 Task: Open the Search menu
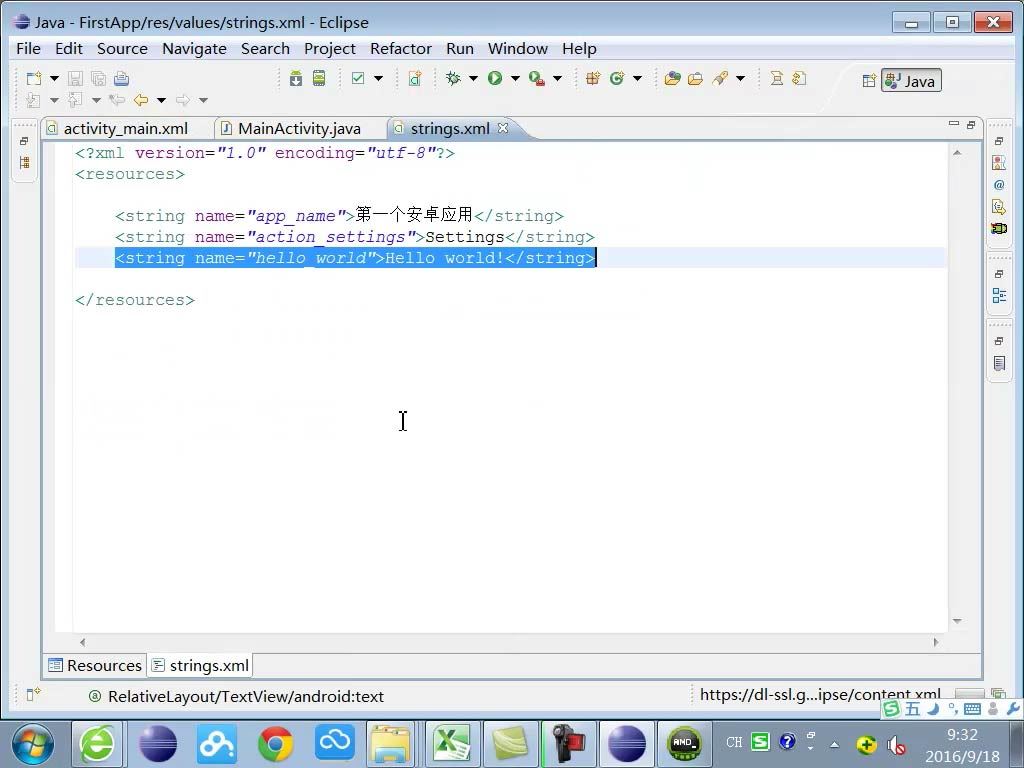click(x=265, y=49)
